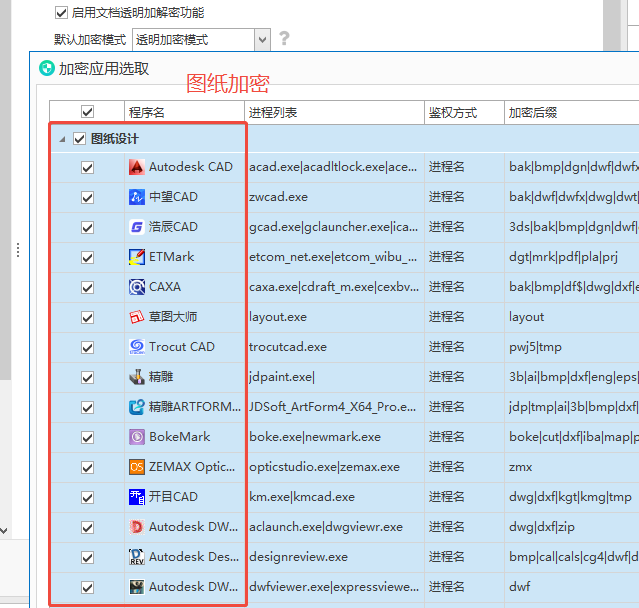Uncheck the ETMark row checkbox
Image resolution: width=639 pixels, height=608 pixels.
click(x=87, y=258)
